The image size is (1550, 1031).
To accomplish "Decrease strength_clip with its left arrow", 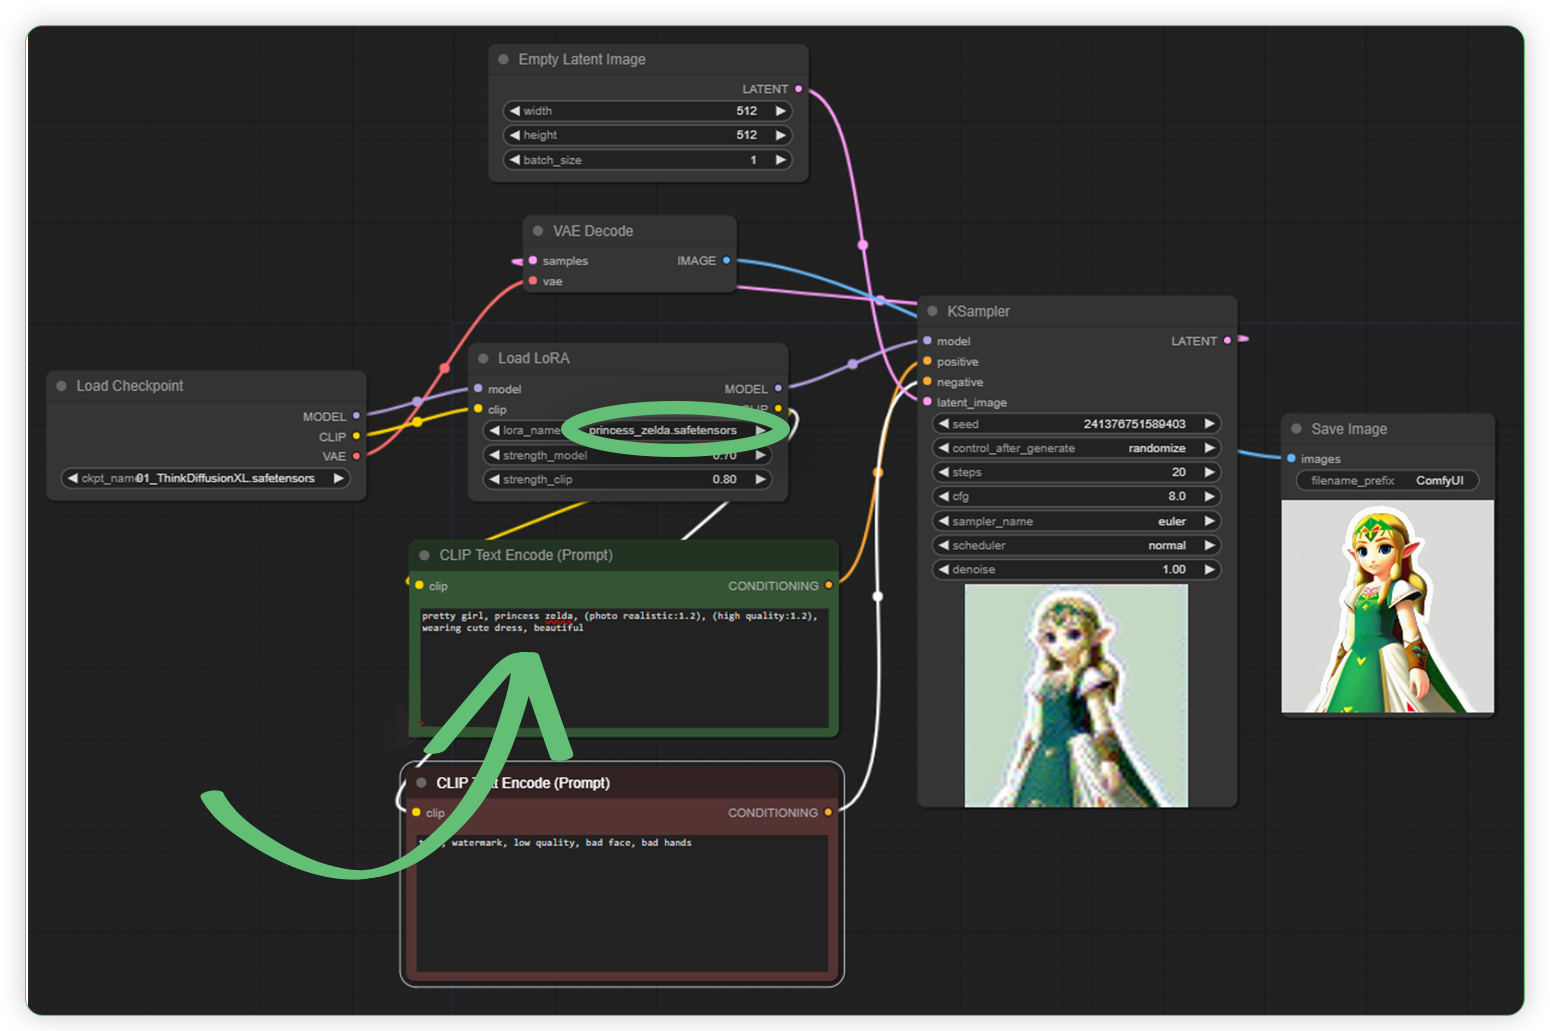I will 494,479.
